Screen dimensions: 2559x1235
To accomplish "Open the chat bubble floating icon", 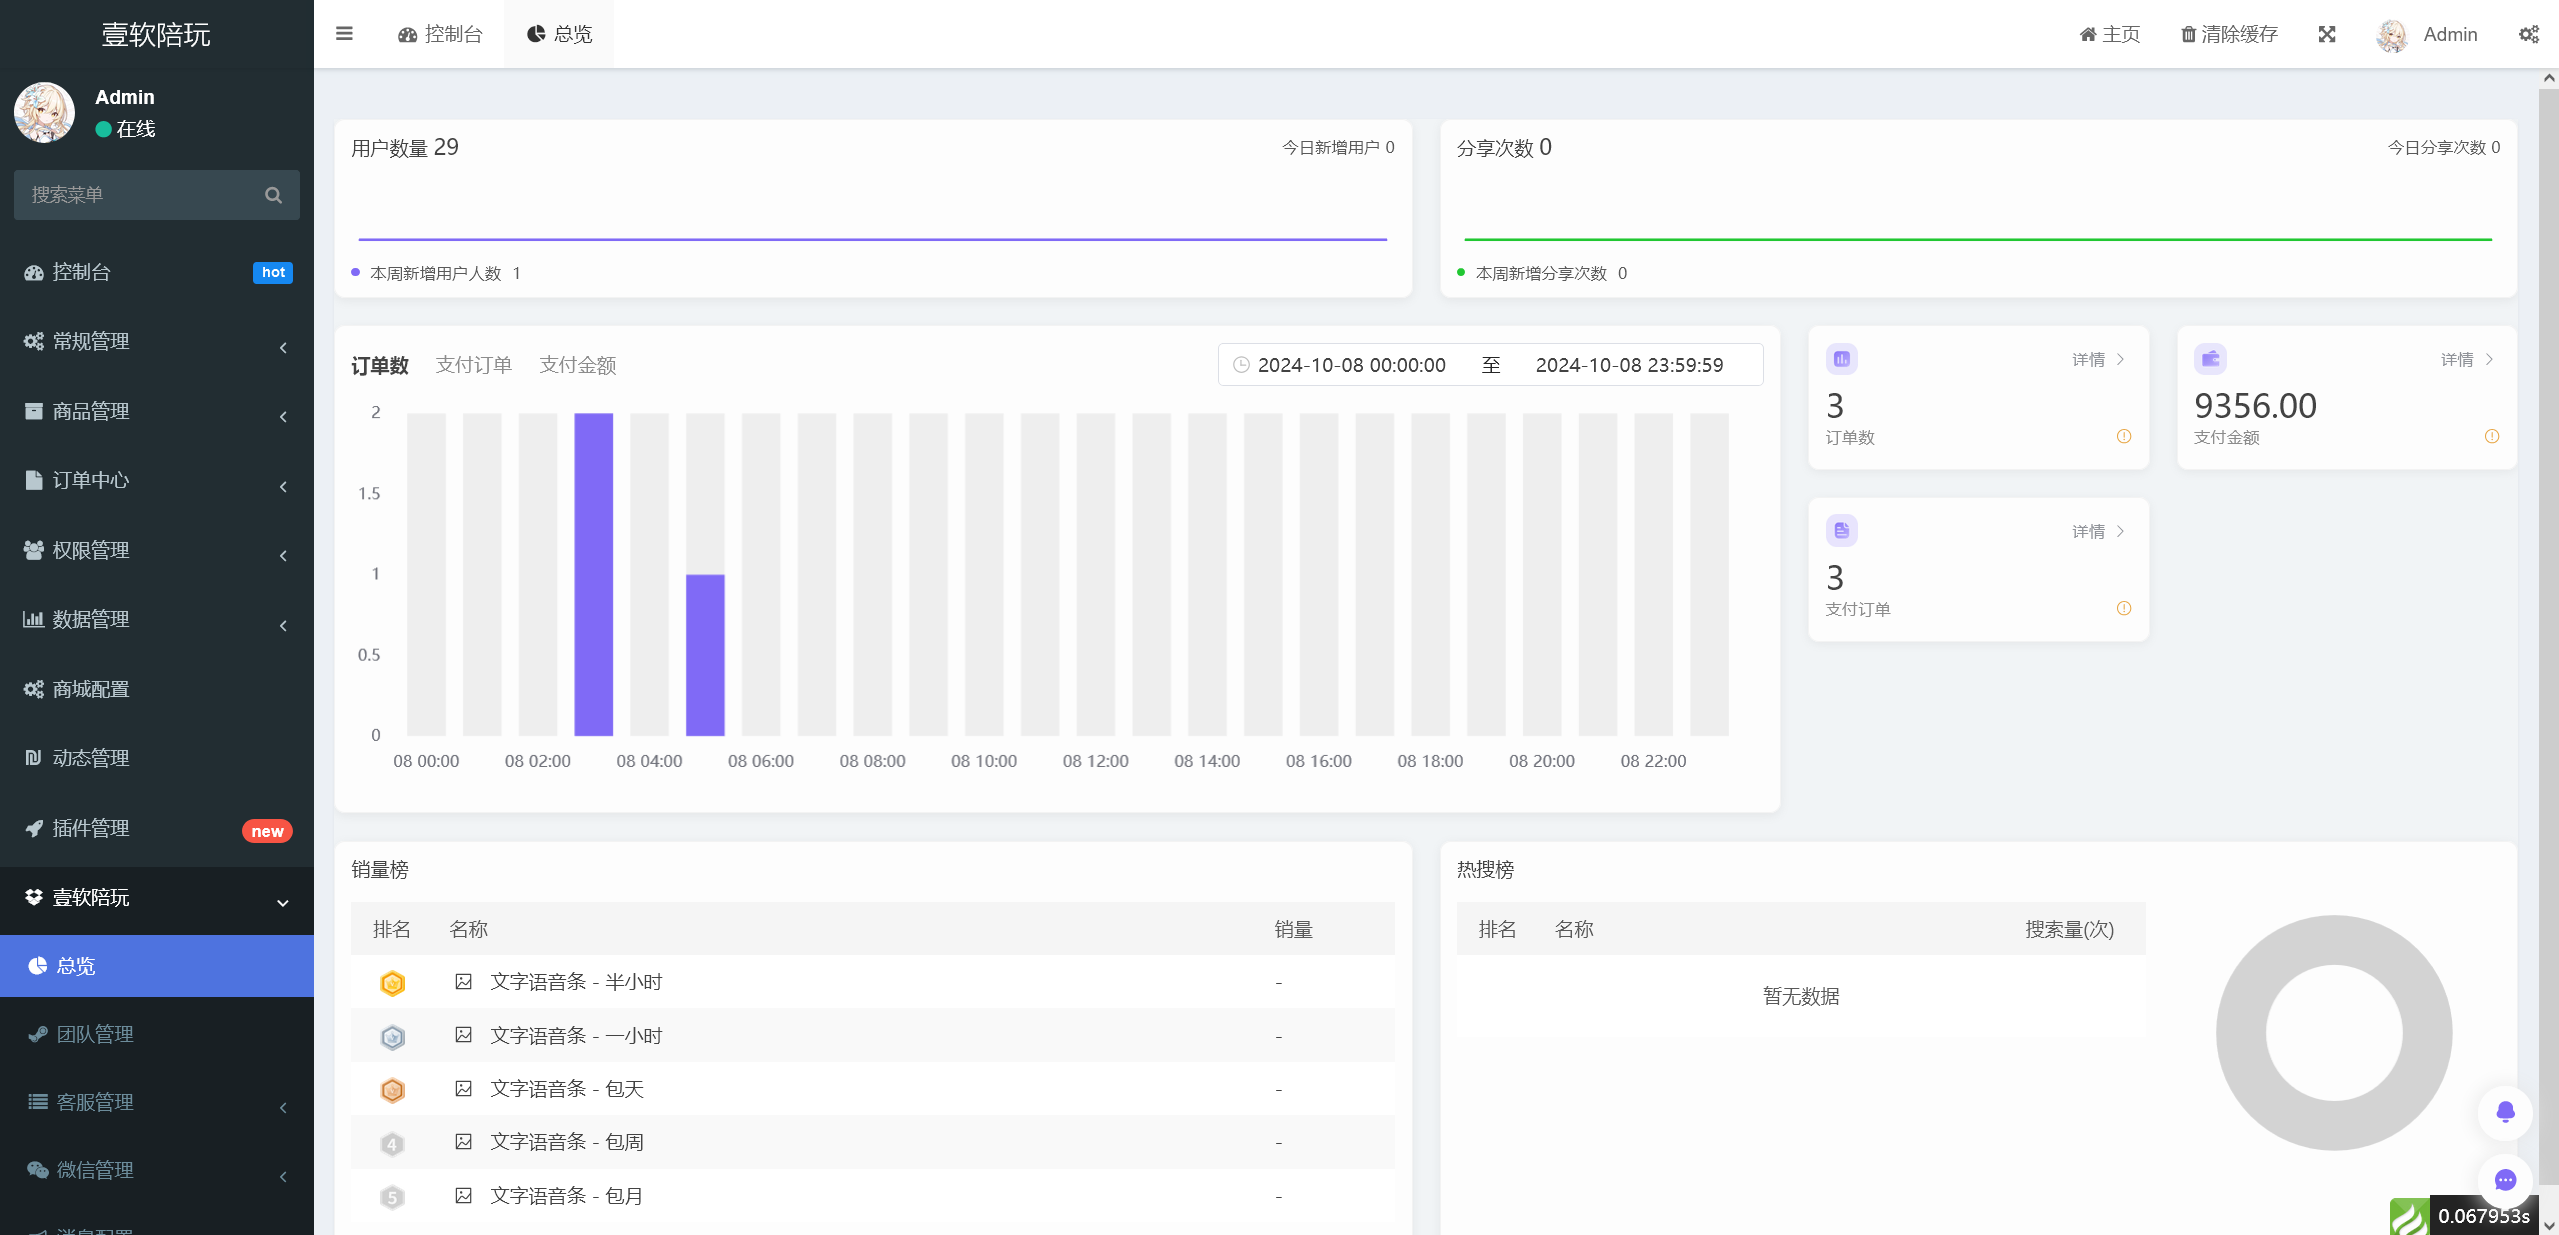I will point(2505,1180).
